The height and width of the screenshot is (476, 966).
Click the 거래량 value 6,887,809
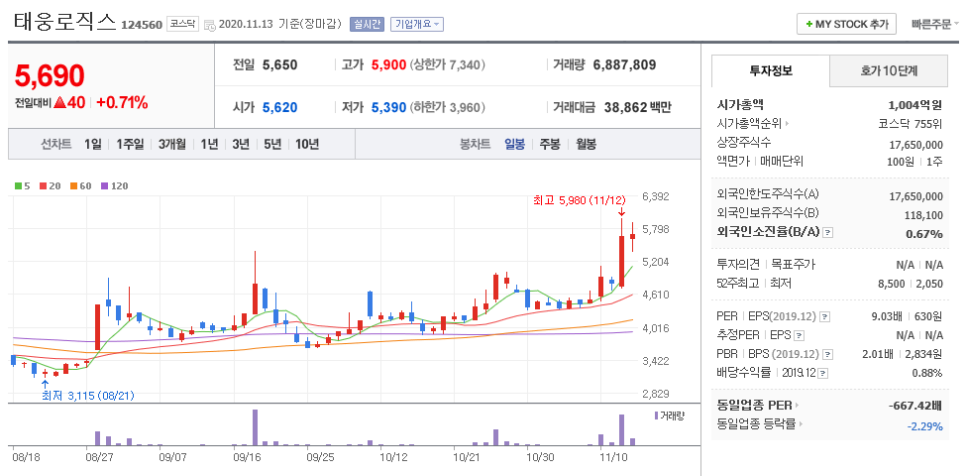(624, 65)
